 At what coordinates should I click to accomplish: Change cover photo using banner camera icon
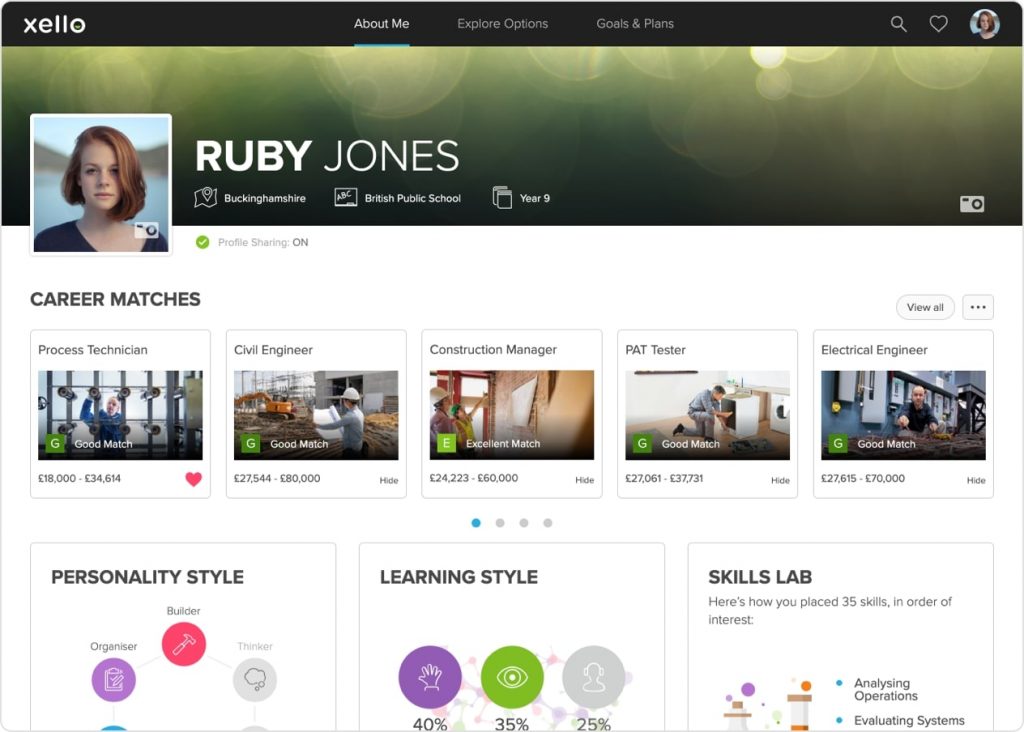(x=971, y=204)
